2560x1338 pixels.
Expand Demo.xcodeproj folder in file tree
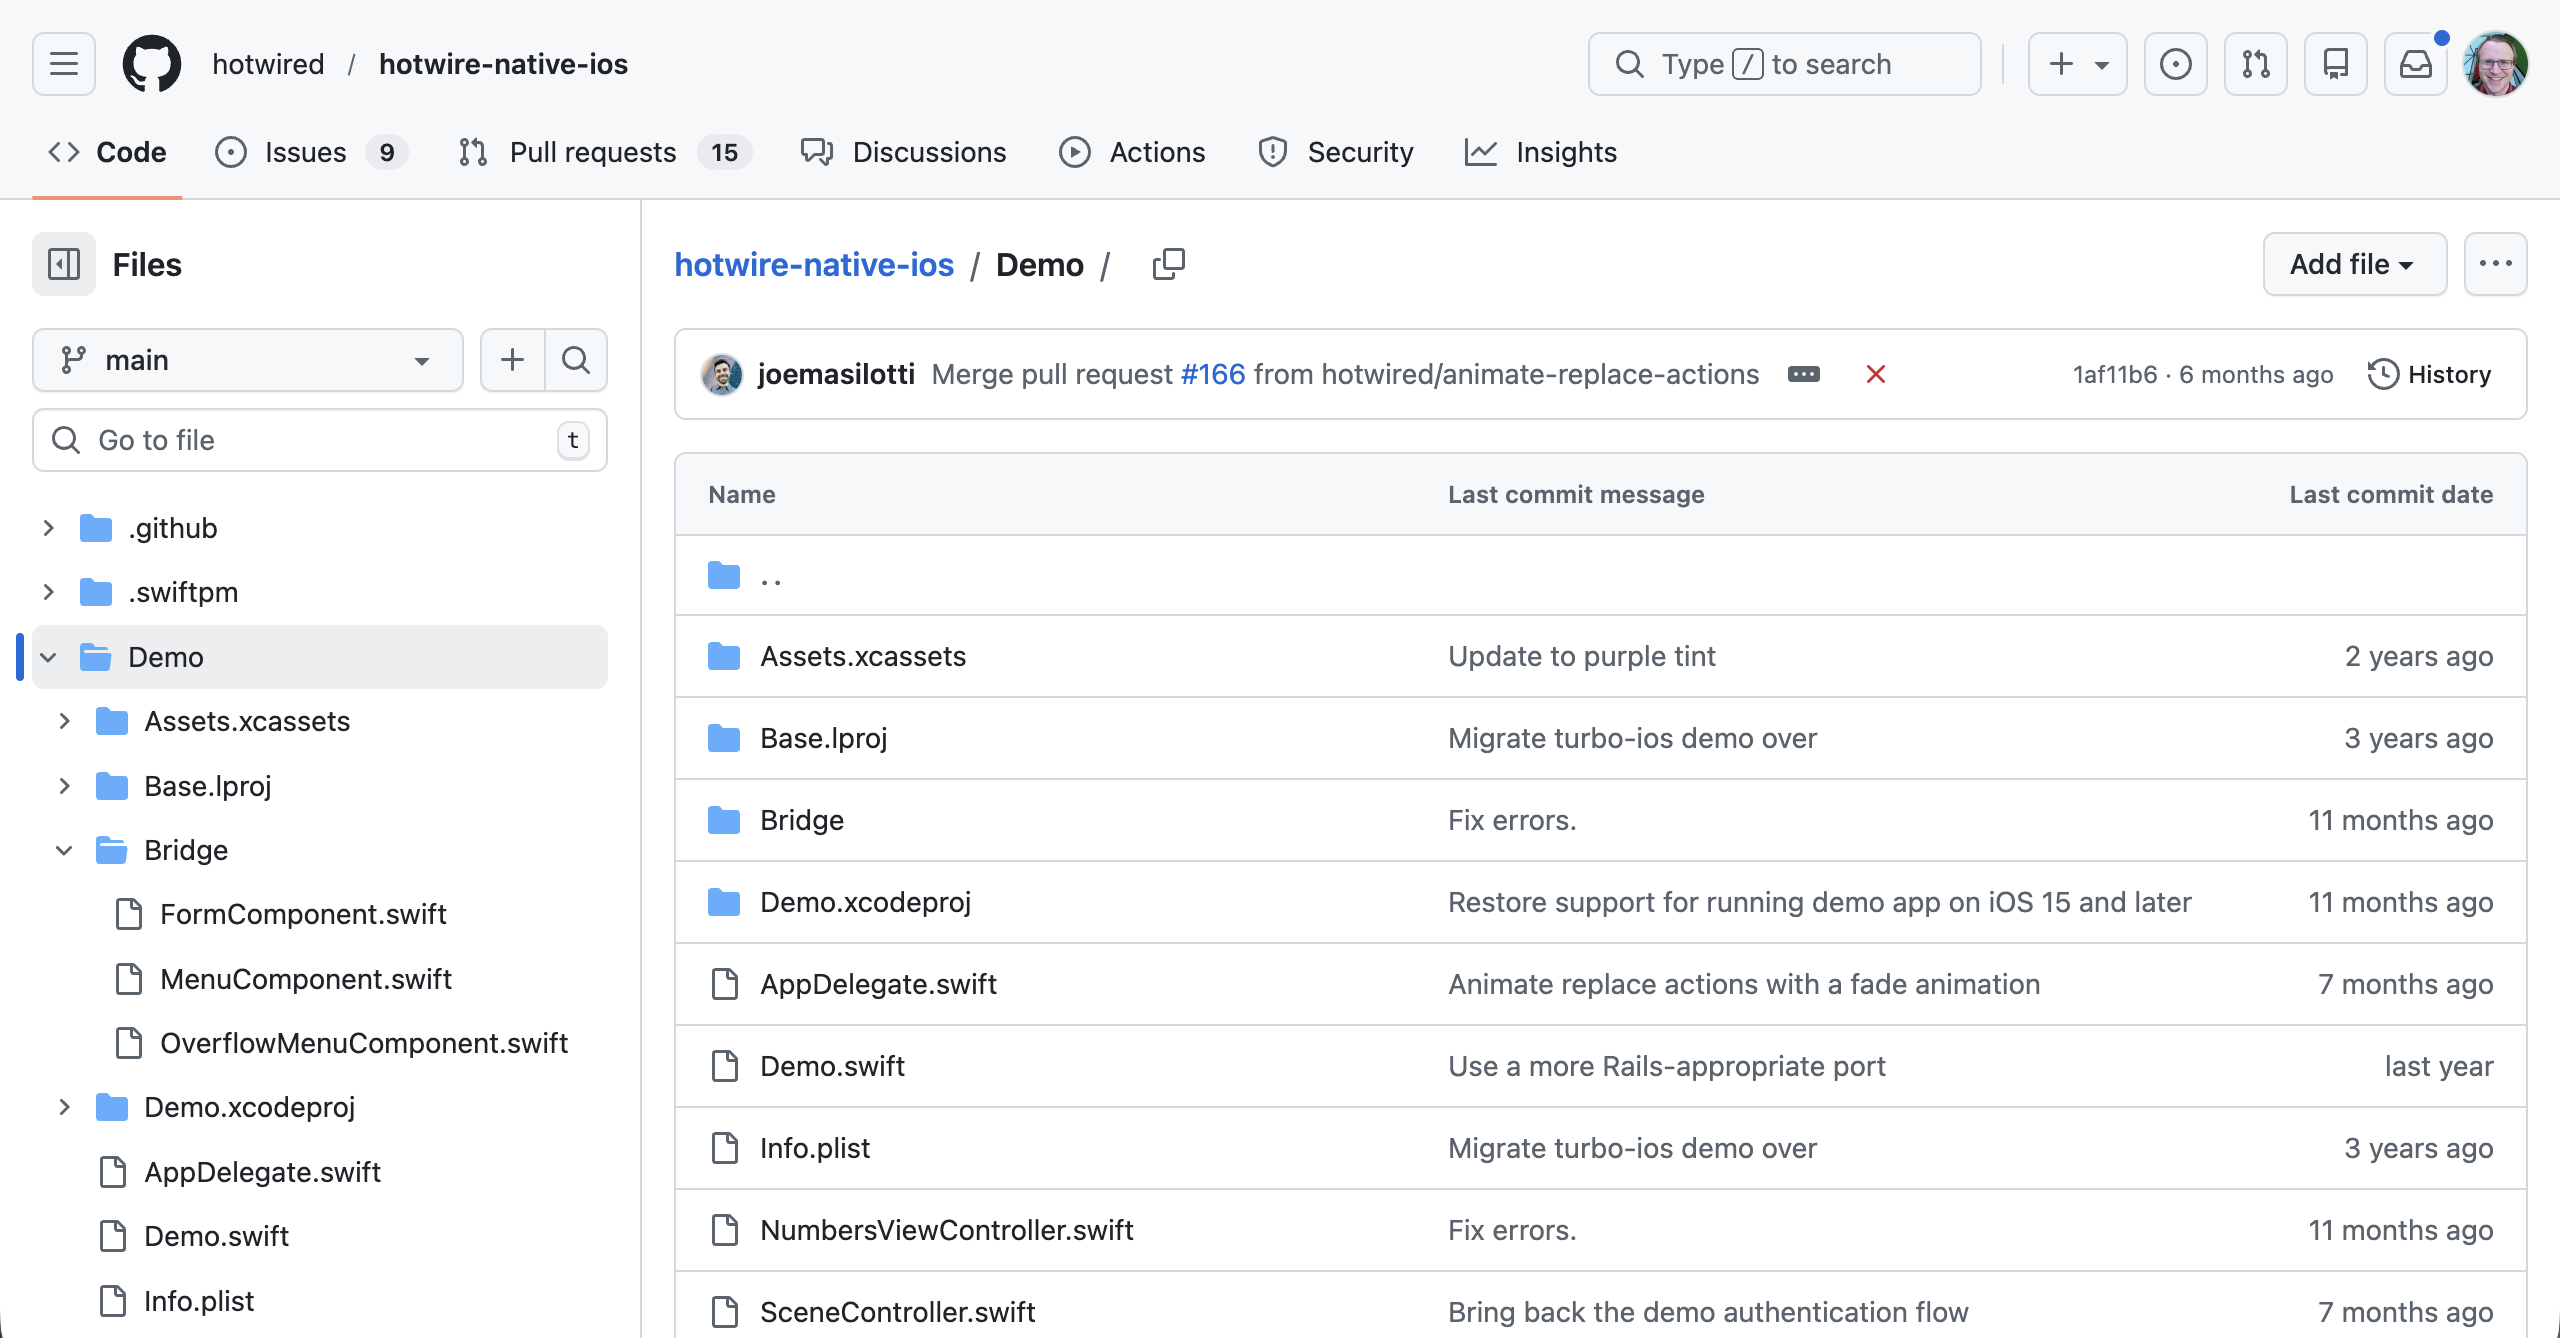tap(64, 1107)
